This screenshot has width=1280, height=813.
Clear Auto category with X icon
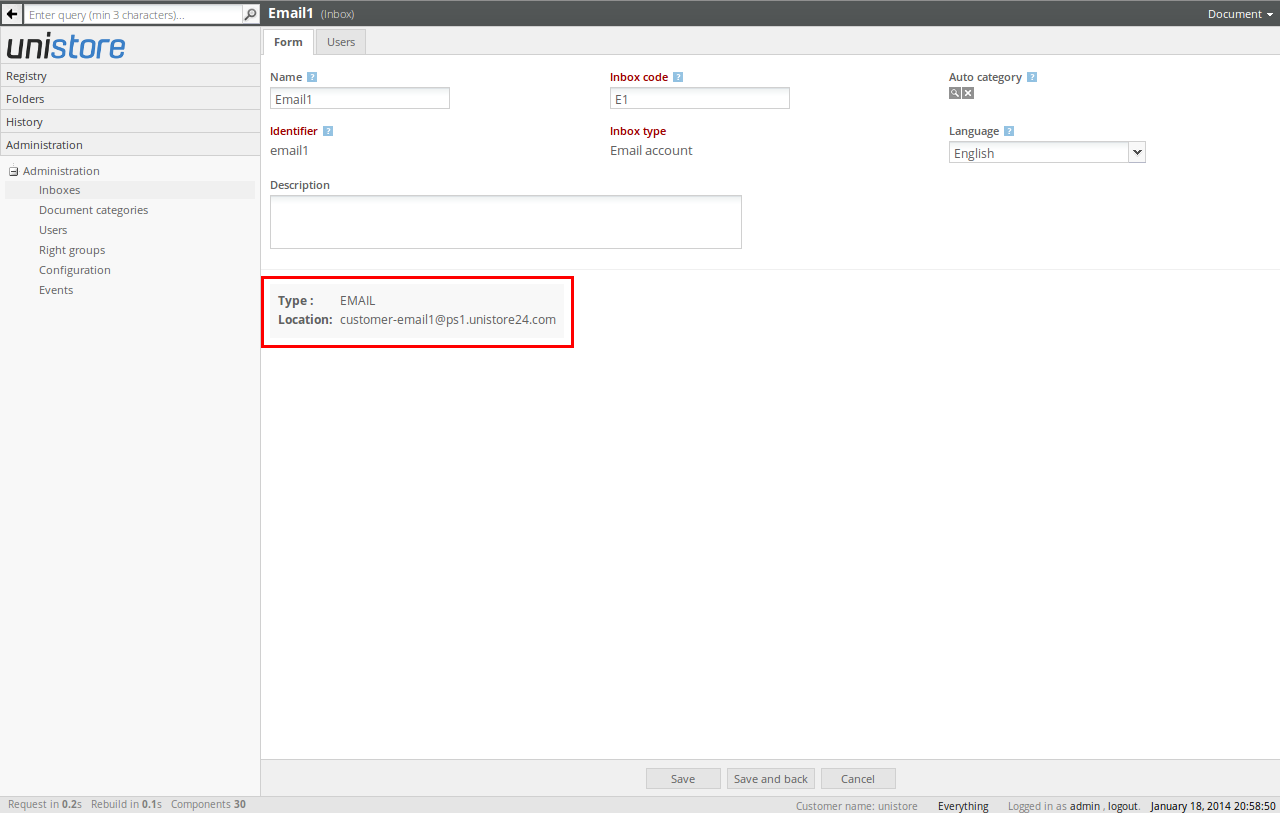click(968, 93)
